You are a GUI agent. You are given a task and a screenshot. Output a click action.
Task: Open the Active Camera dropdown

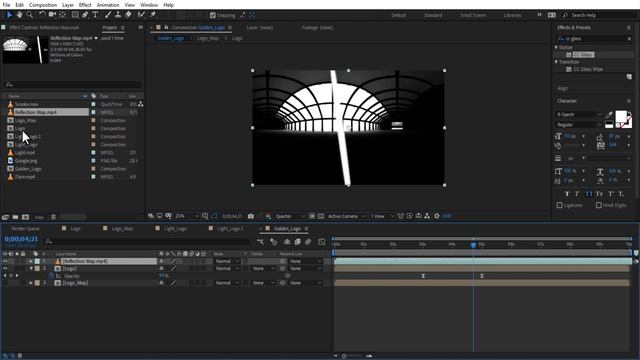[x=346, y=216]
